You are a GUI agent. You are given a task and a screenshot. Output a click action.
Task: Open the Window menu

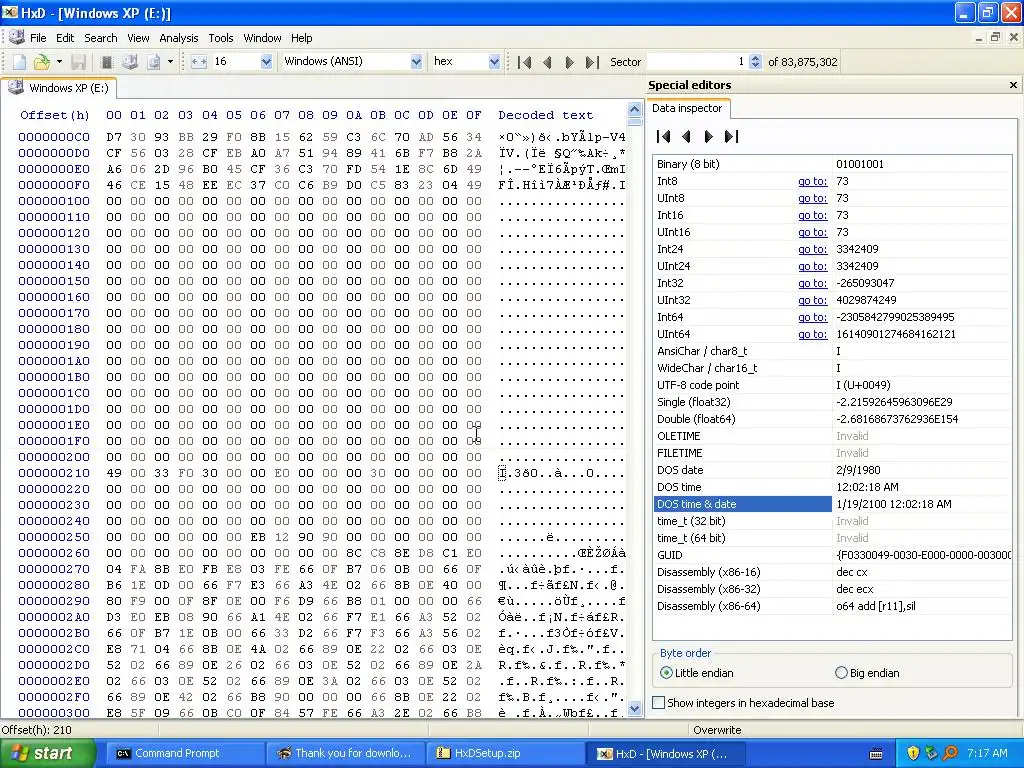(262, 38)
